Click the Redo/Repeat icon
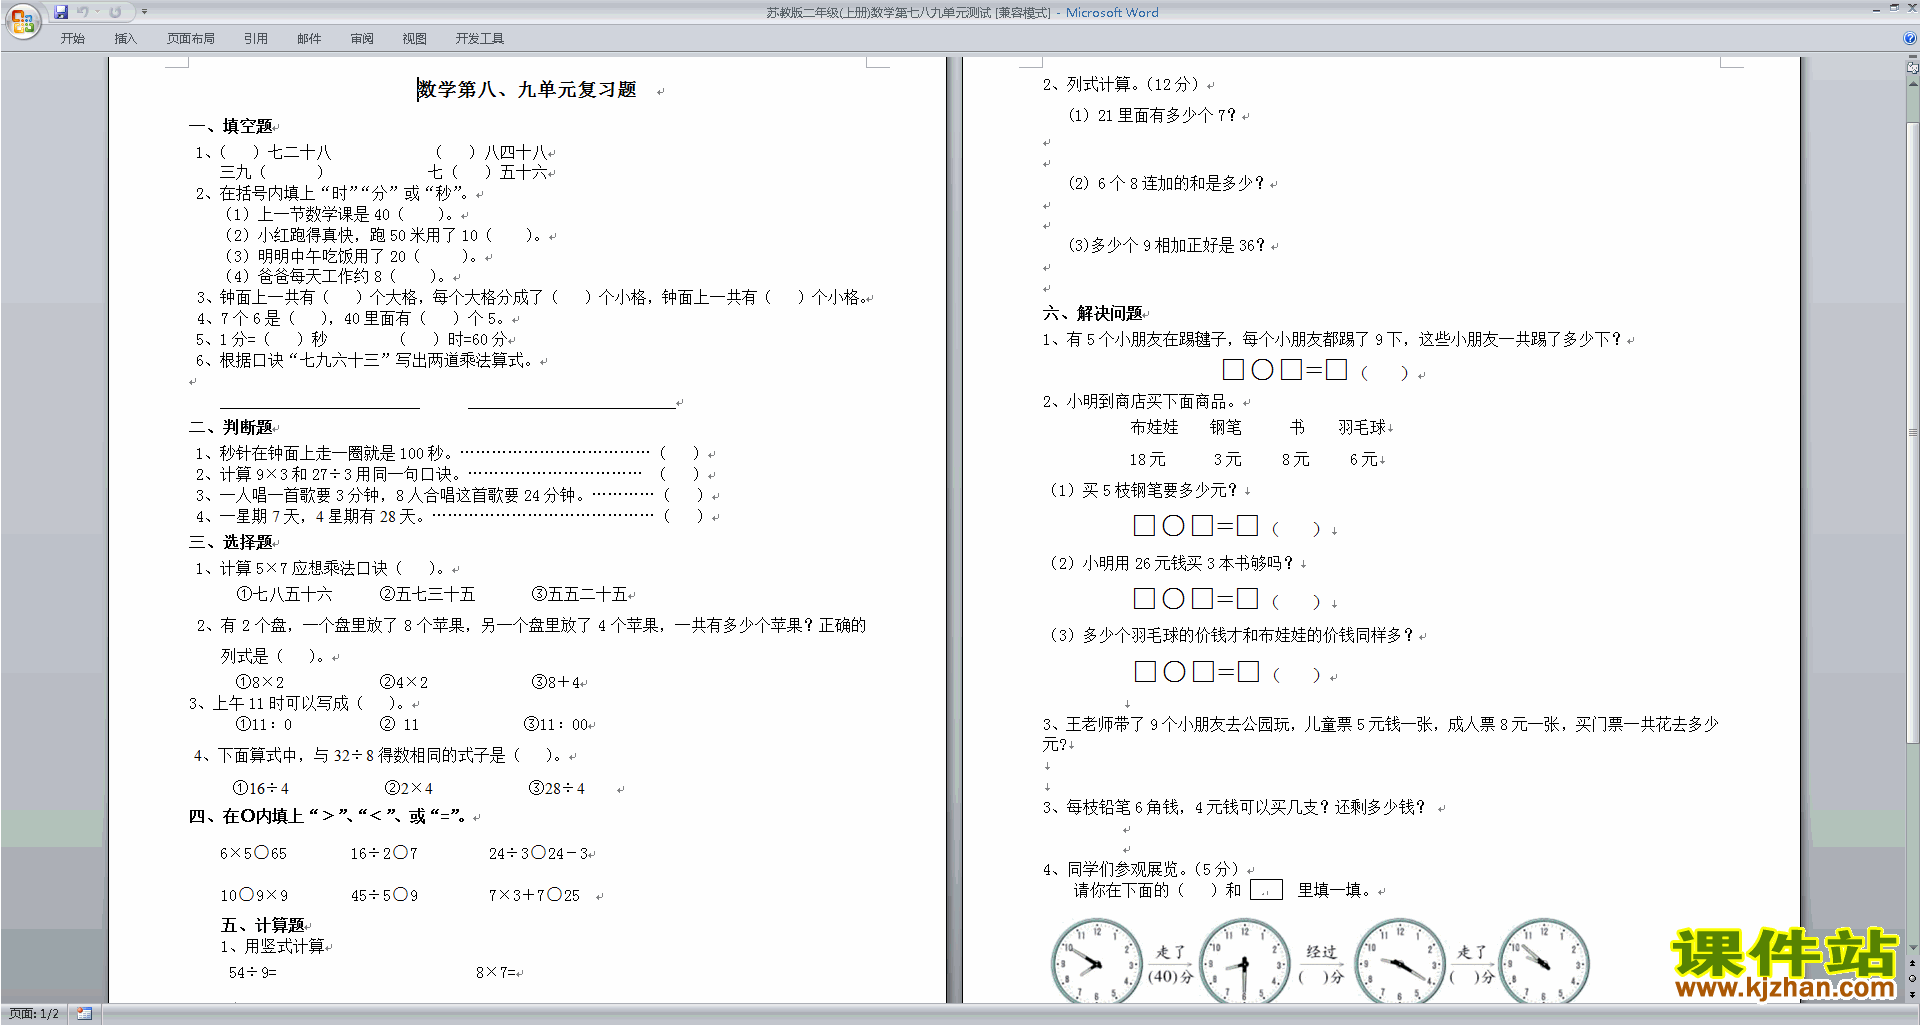Viewport: 1920px width, 1025px height. [x=115, y=12]
